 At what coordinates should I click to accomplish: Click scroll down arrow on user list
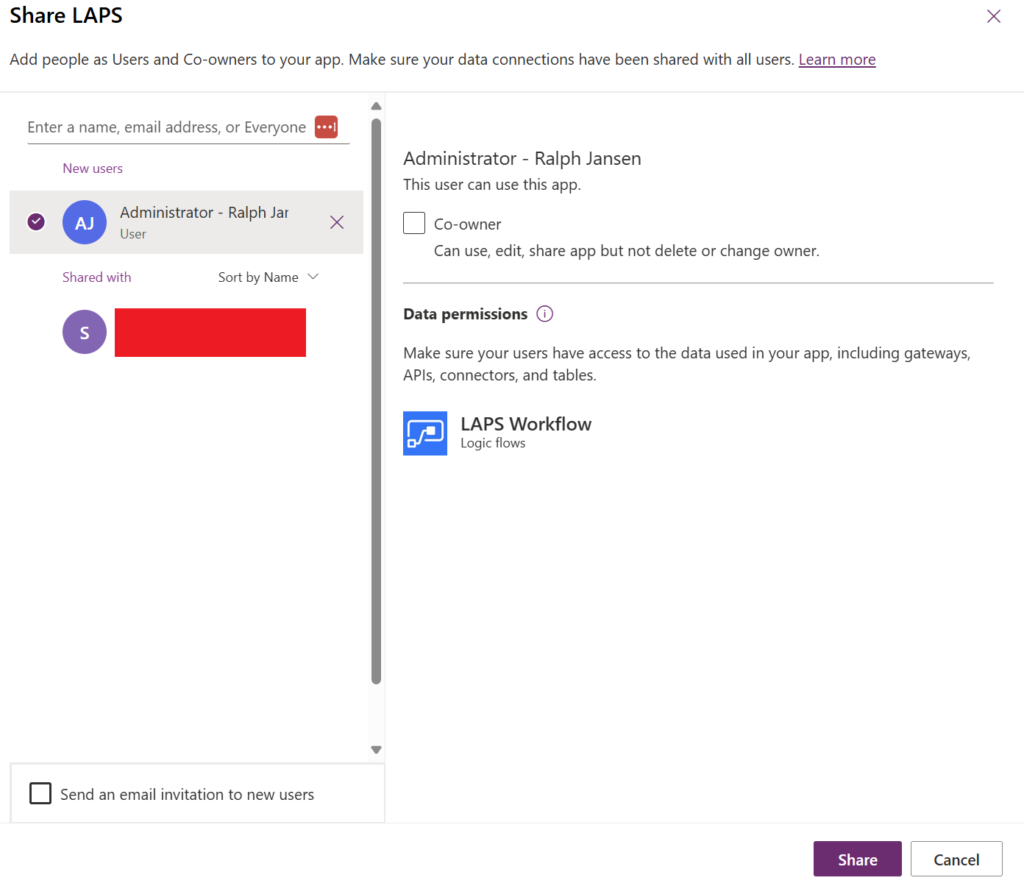point(376,749)
